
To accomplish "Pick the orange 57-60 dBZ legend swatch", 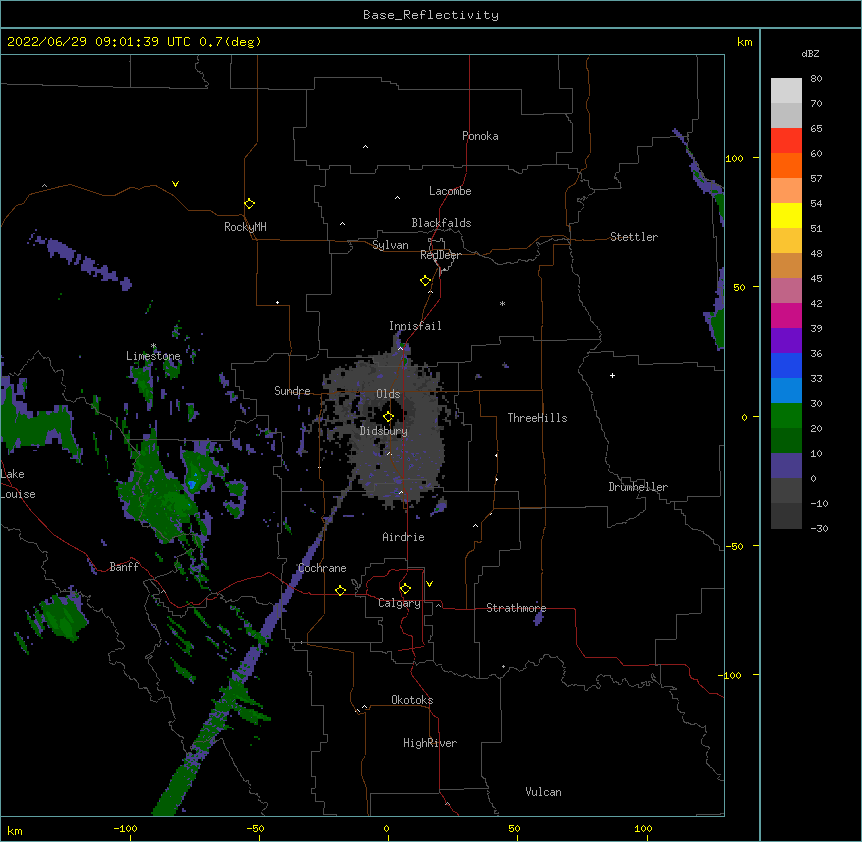I will pos(786,165).
